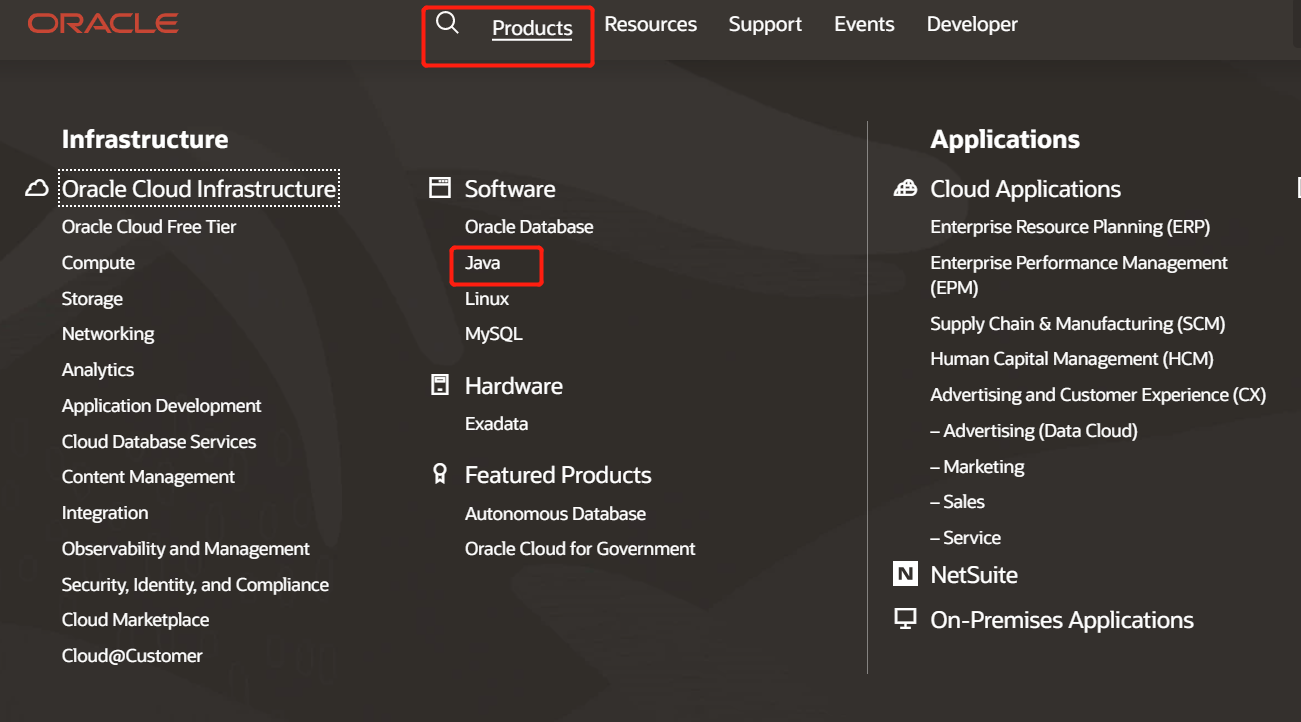Viewport: 1301px width, 722px height.
Task: Go to the Marketing link
Action: pos(977,467)
